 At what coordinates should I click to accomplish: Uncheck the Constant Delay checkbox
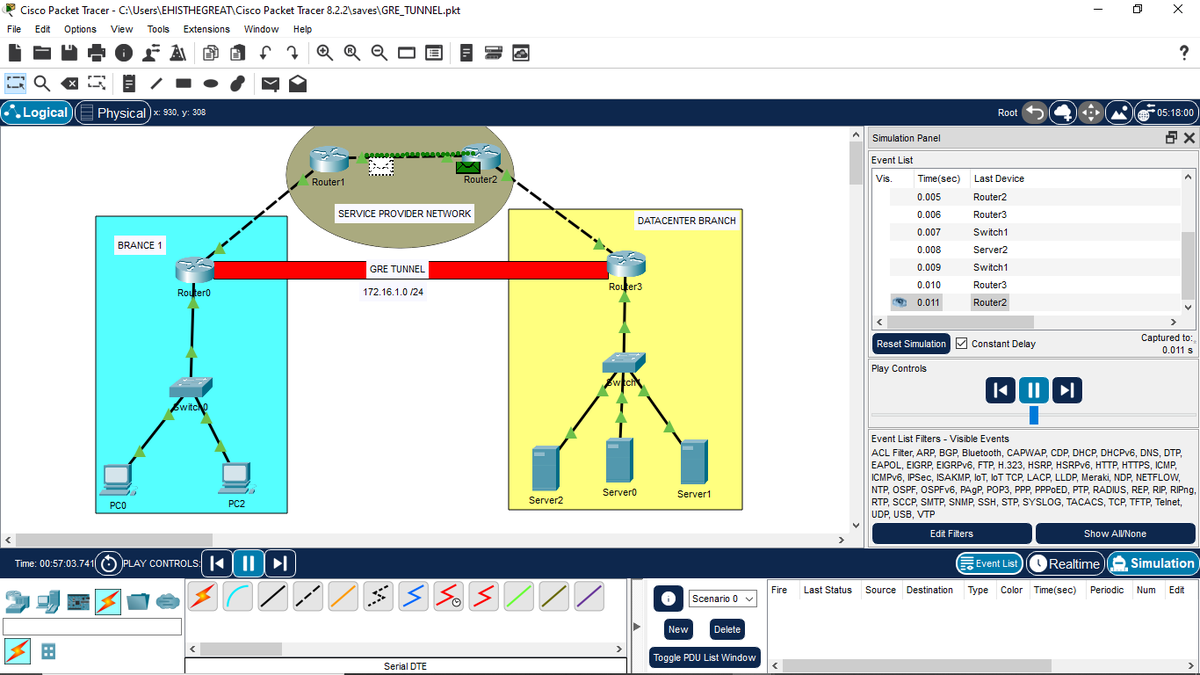pyautogui.click(x=962, y=344)
